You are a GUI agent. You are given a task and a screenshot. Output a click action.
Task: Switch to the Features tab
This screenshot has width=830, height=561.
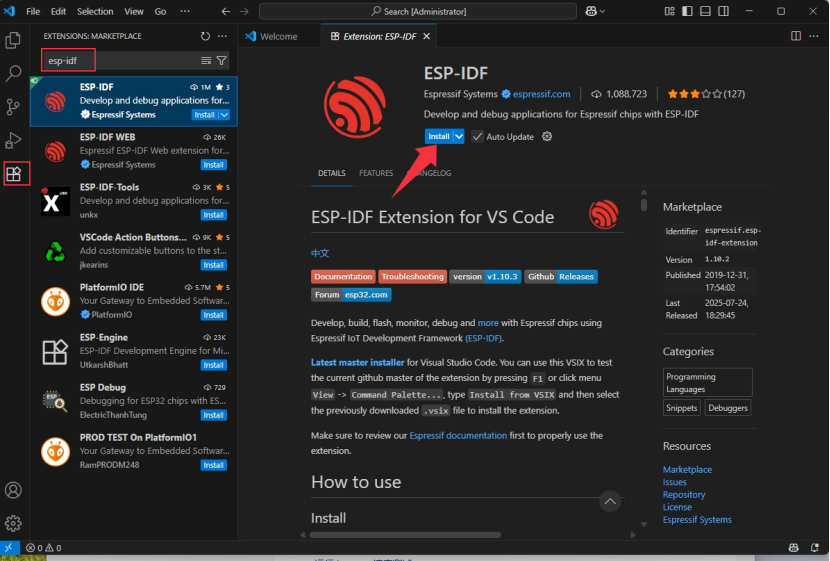376,173
